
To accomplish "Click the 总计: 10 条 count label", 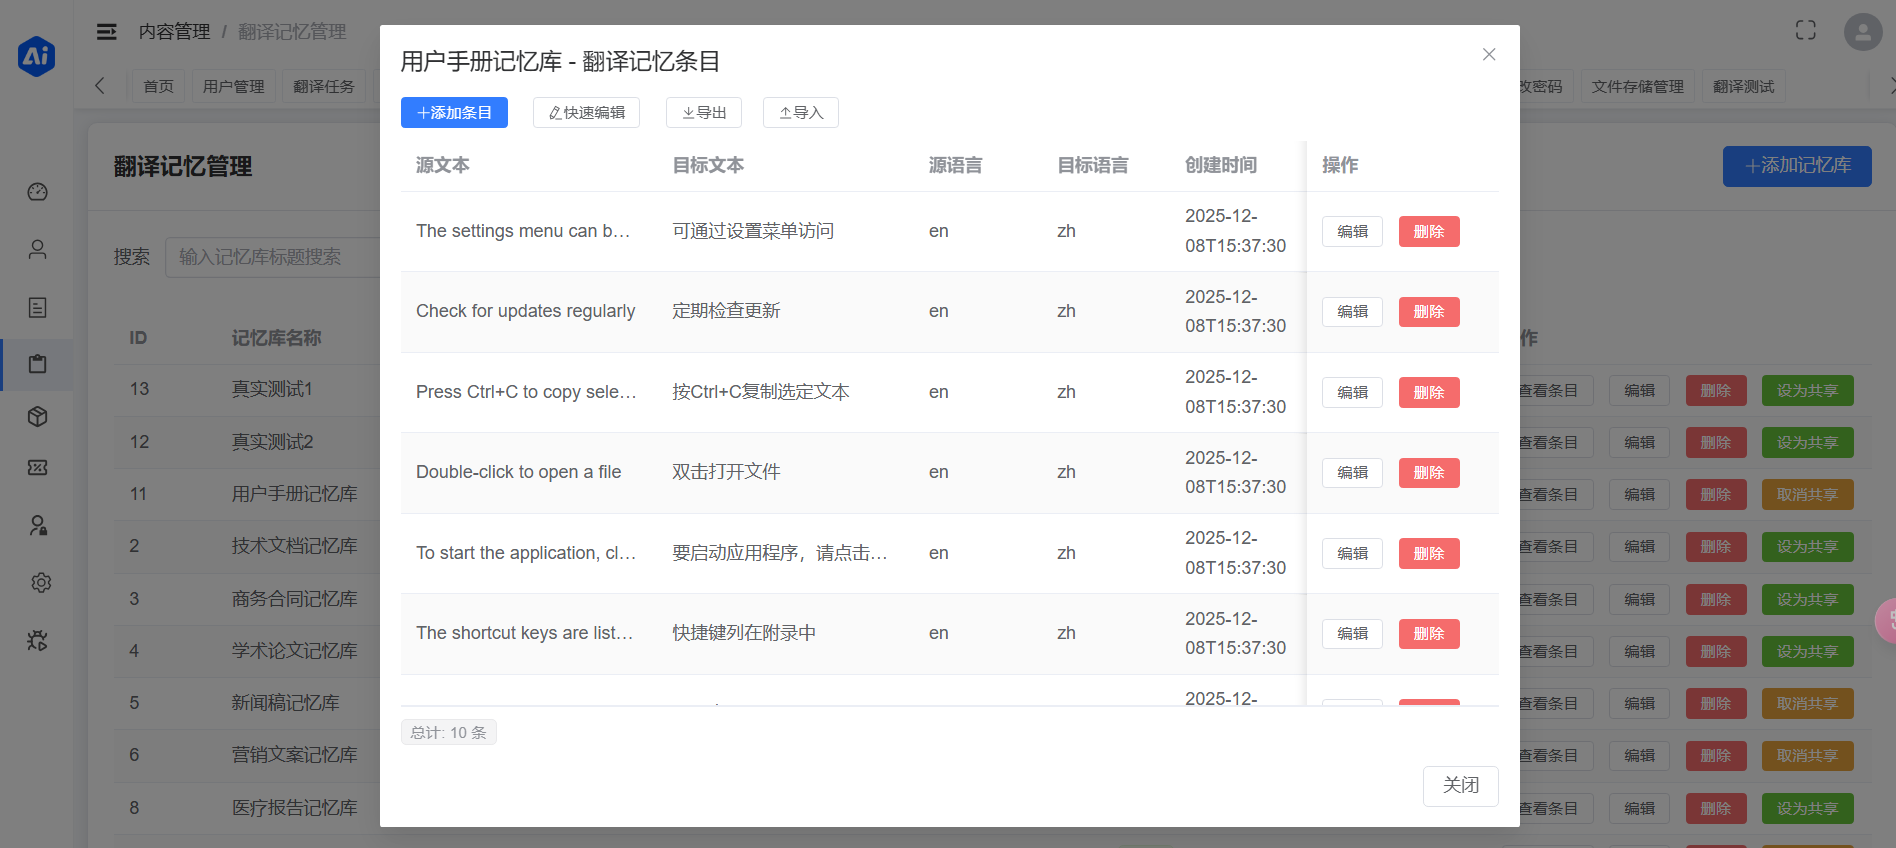I will click(449, 733).
